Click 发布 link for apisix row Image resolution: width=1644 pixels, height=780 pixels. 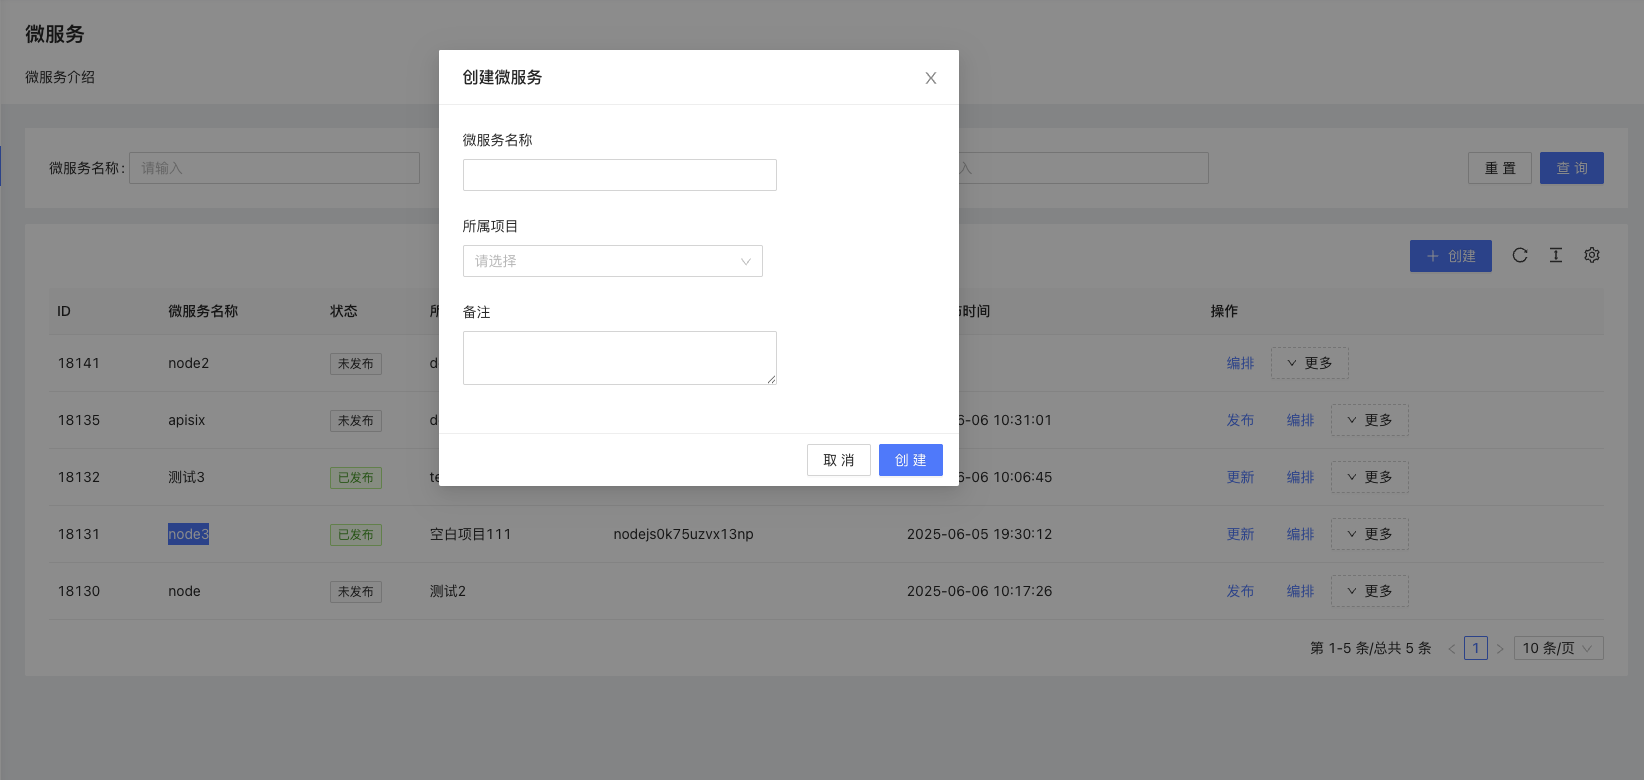1240,420
